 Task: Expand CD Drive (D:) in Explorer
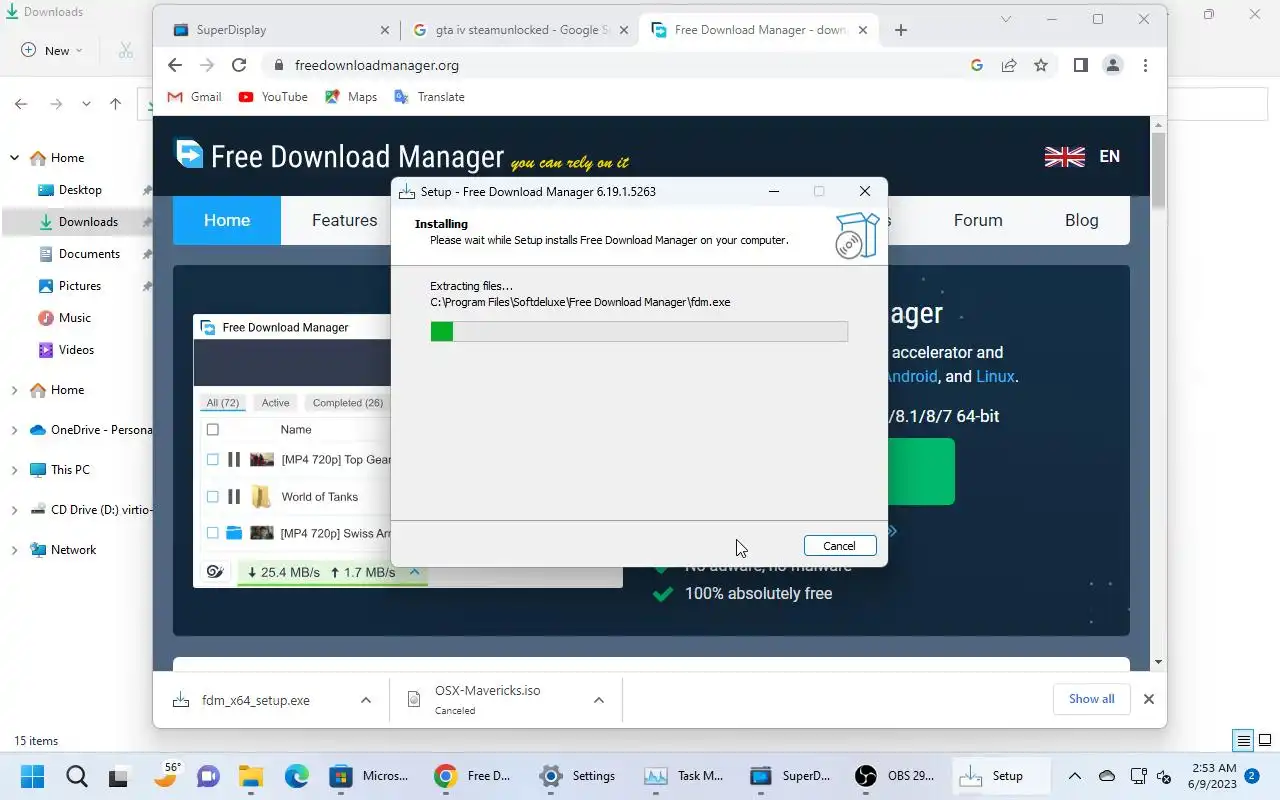[15, 510]
